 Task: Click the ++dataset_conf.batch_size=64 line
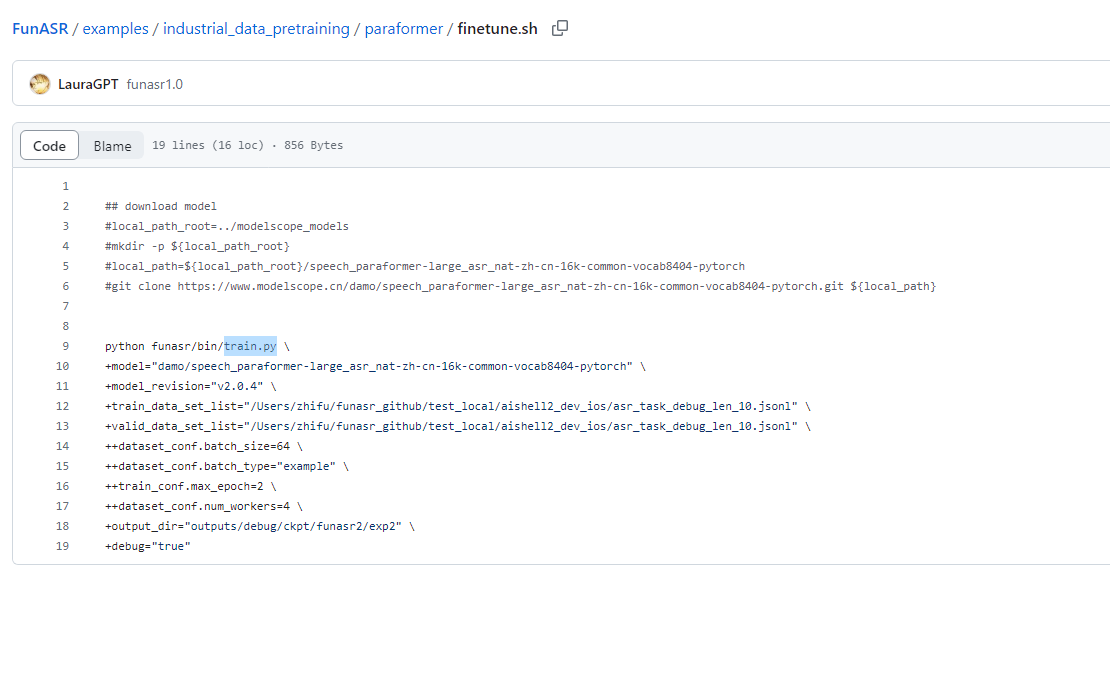tap(204, 446)
